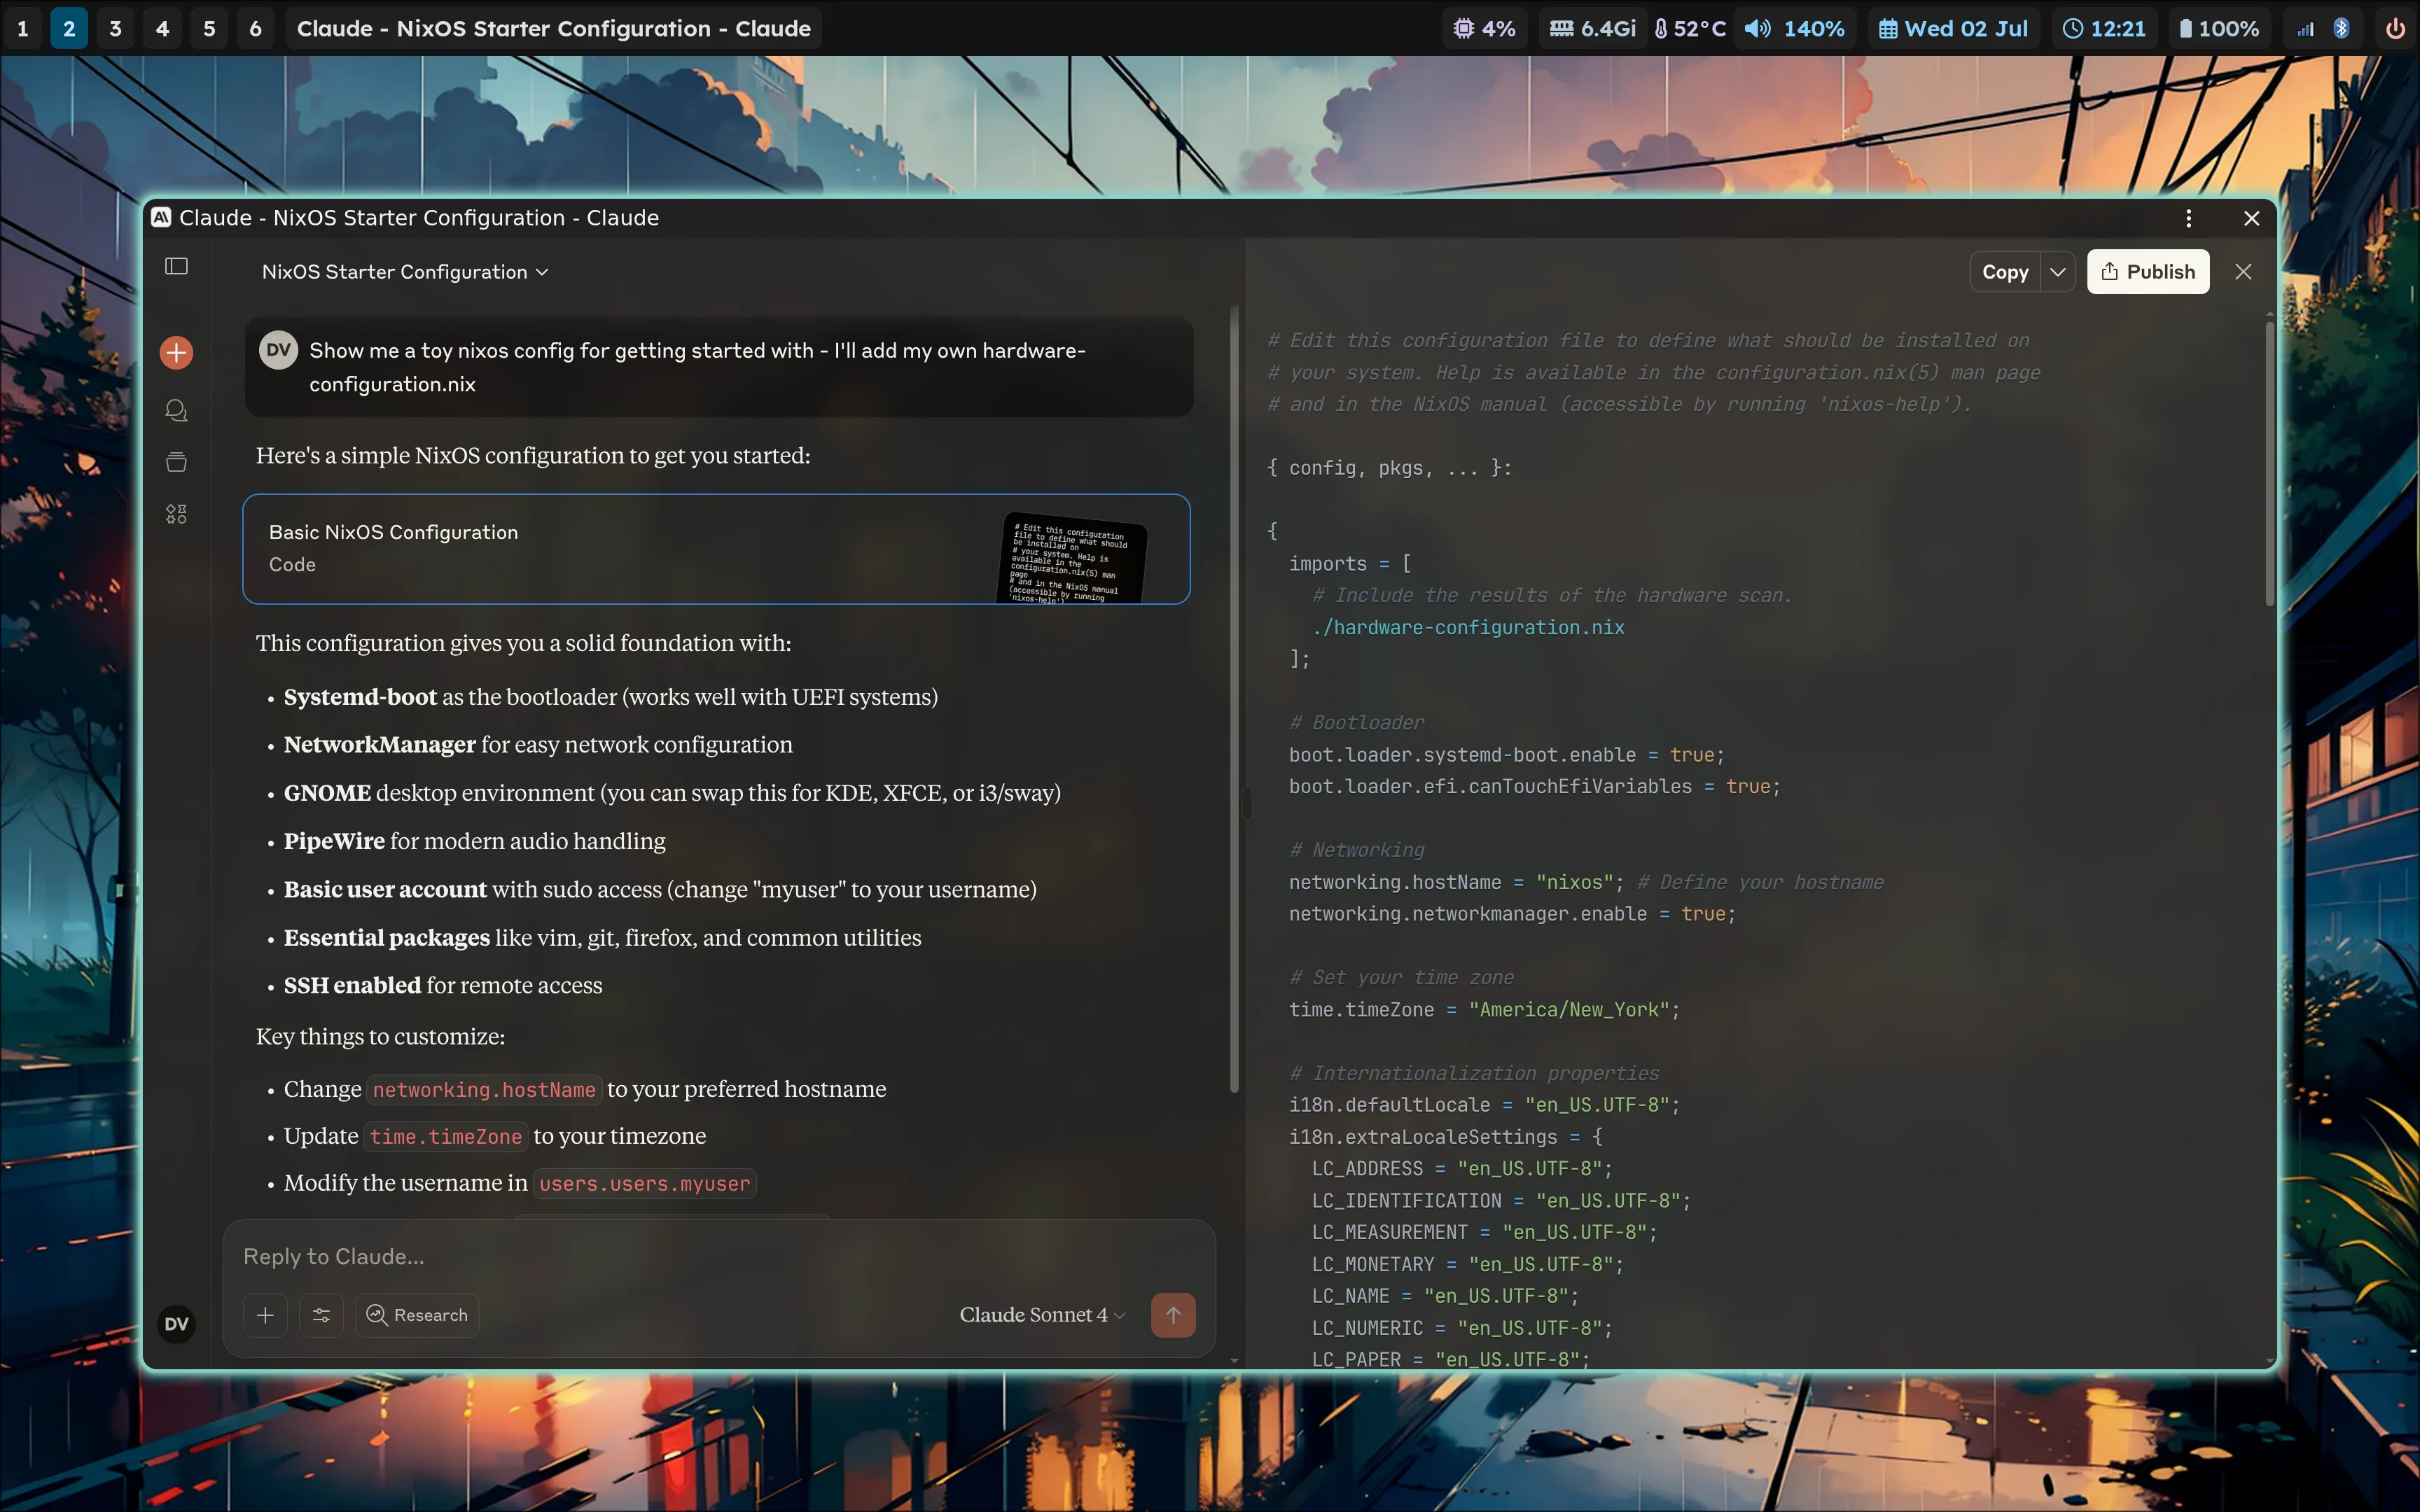Switch to workspace 1
The width and height of the screenshot is (2420, 1512).
click(23, 28)
